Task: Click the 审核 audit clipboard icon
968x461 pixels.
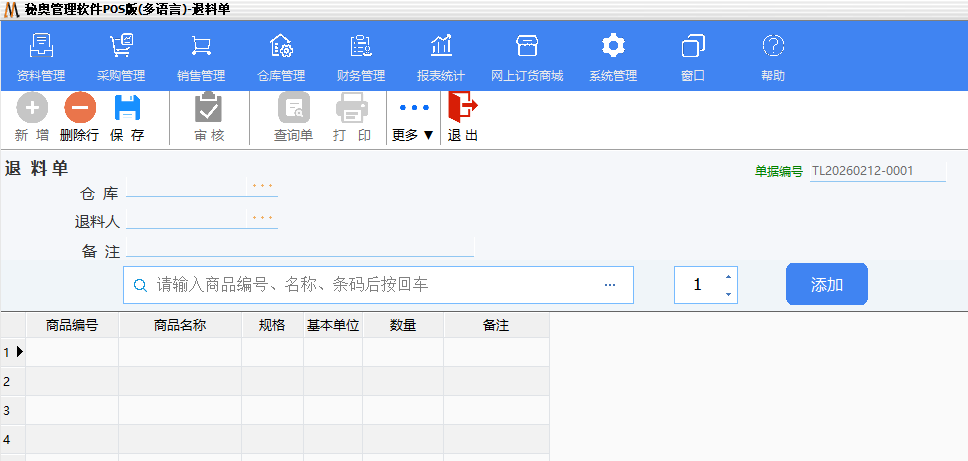Action: pyautogui.click(x=208, y=108)
